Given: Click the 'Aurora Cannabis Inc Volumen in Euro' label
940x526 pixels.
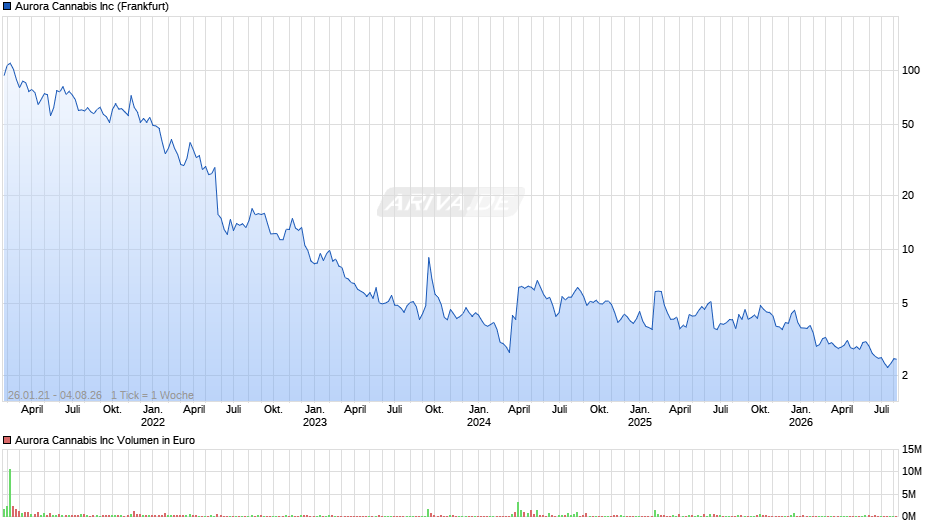Looking at the screenshot, I should point(105,440).
